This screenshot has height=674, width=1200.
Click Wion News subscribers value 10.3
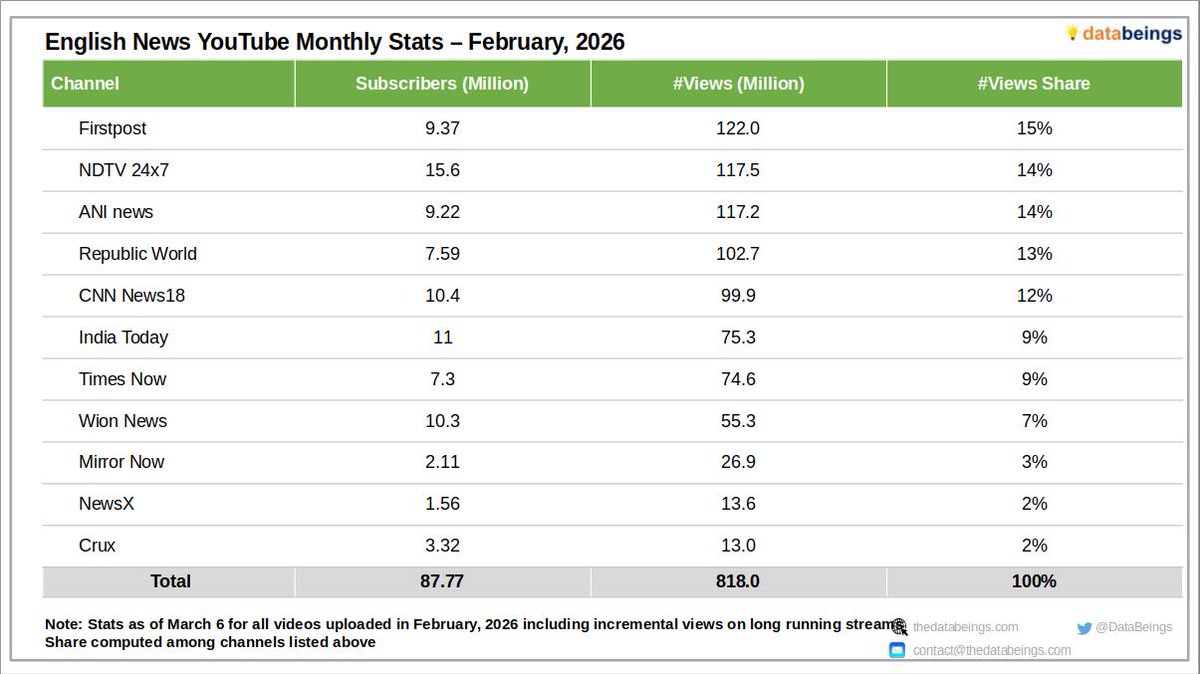point(442,421)
